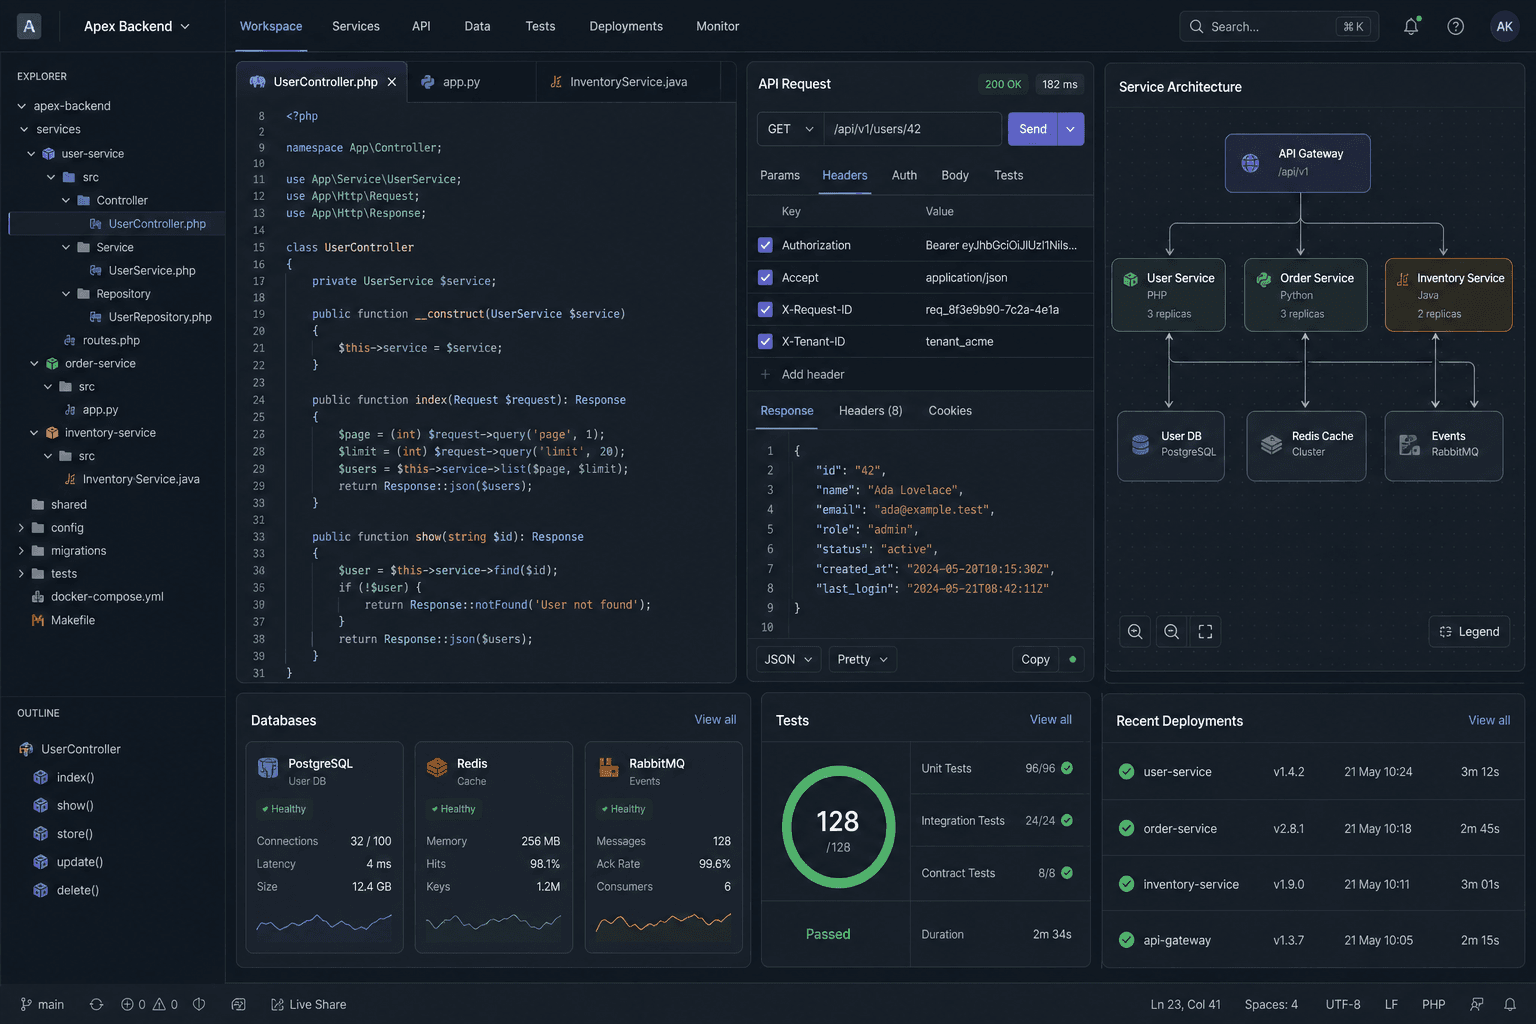
Task: Click the RabbitMQ events card icon
Action: (x=608, y=768)
